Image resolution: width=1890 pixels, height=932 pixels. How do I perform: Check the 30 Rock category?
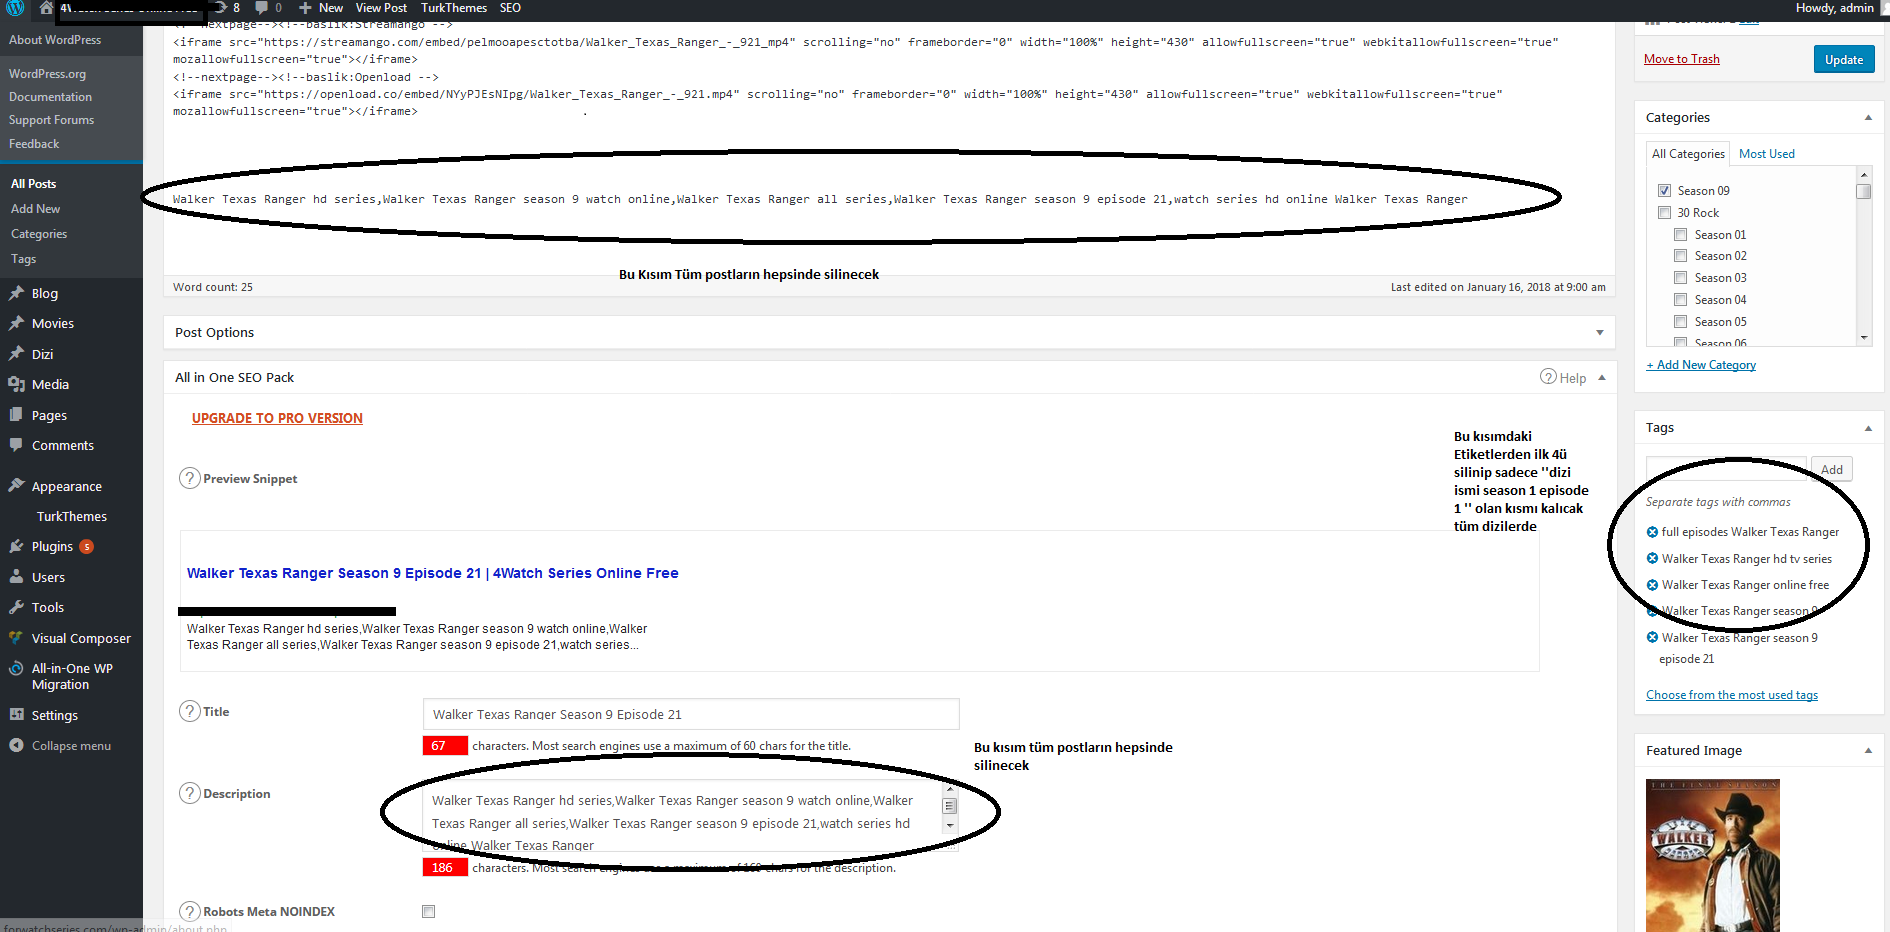point(1665,212)
